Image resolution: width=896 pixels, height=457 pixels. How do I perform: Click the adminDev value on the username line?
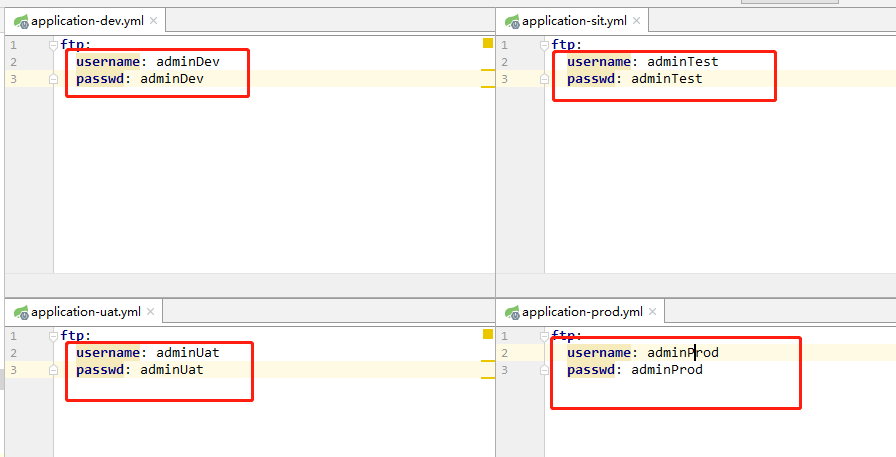tap(188, 62)
